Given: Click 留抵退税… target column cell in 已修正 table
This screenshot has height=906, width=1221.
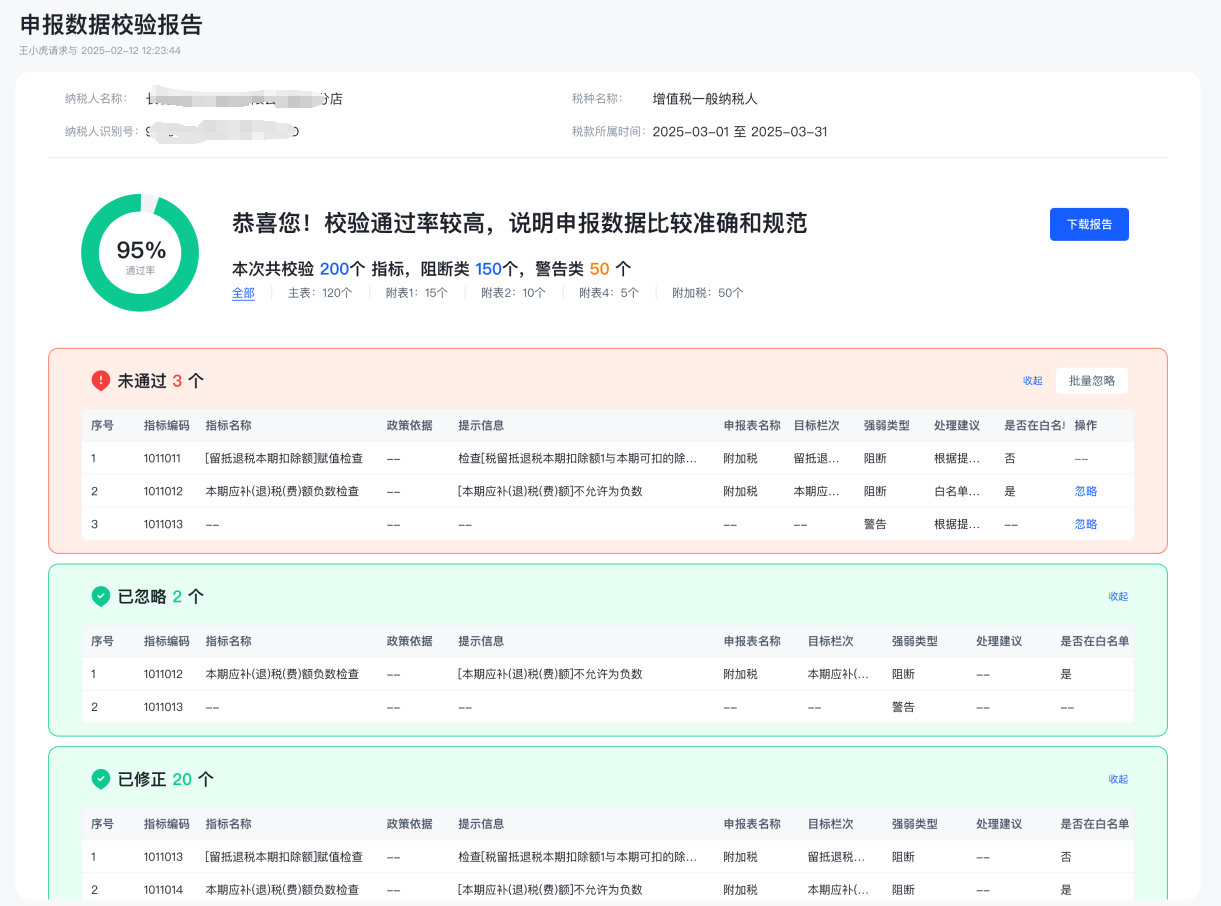Looking at the screenshot, I should pos(836,857).
